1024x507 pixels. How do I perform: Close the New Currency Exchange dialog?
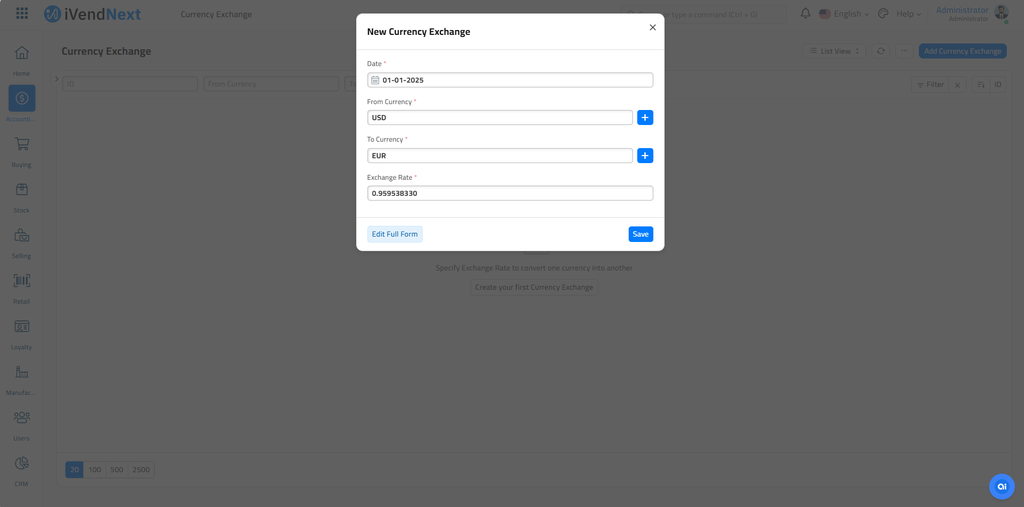(x=652, y=27)
